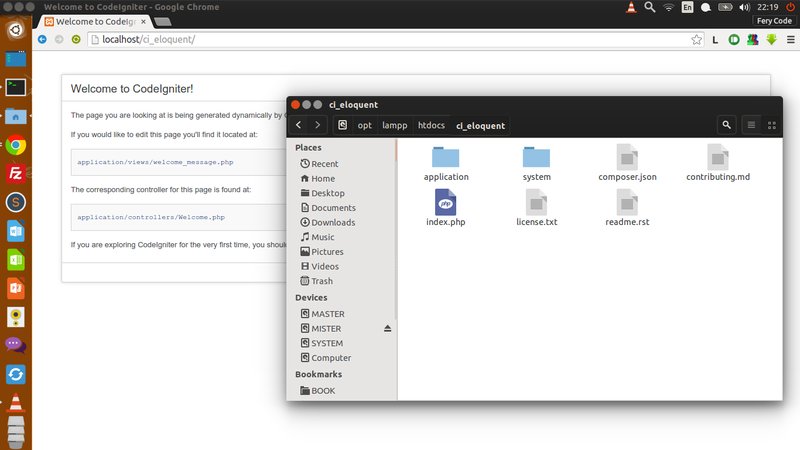
Task: Select the composer.json file
Action: click(627, 158)
